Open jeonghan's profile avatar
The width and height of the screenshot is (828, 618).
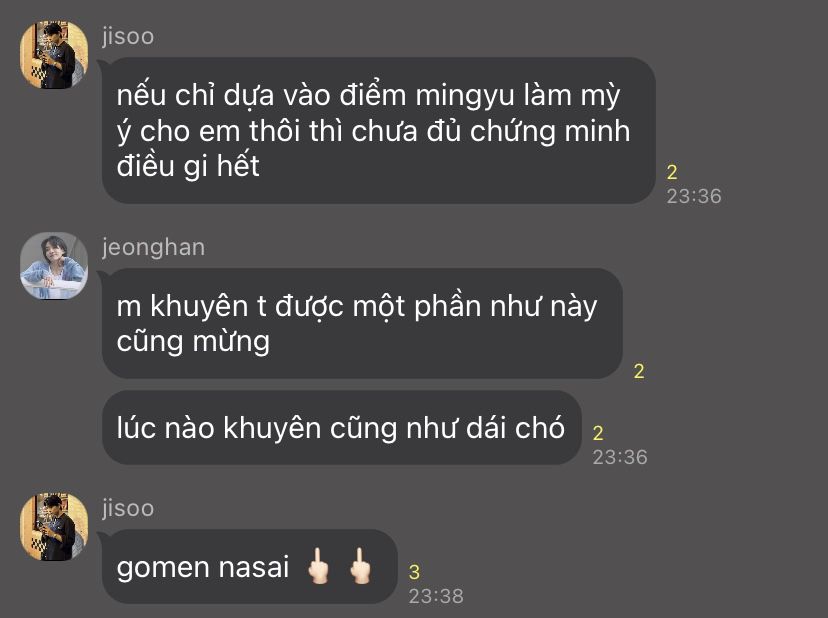point(54,266)
